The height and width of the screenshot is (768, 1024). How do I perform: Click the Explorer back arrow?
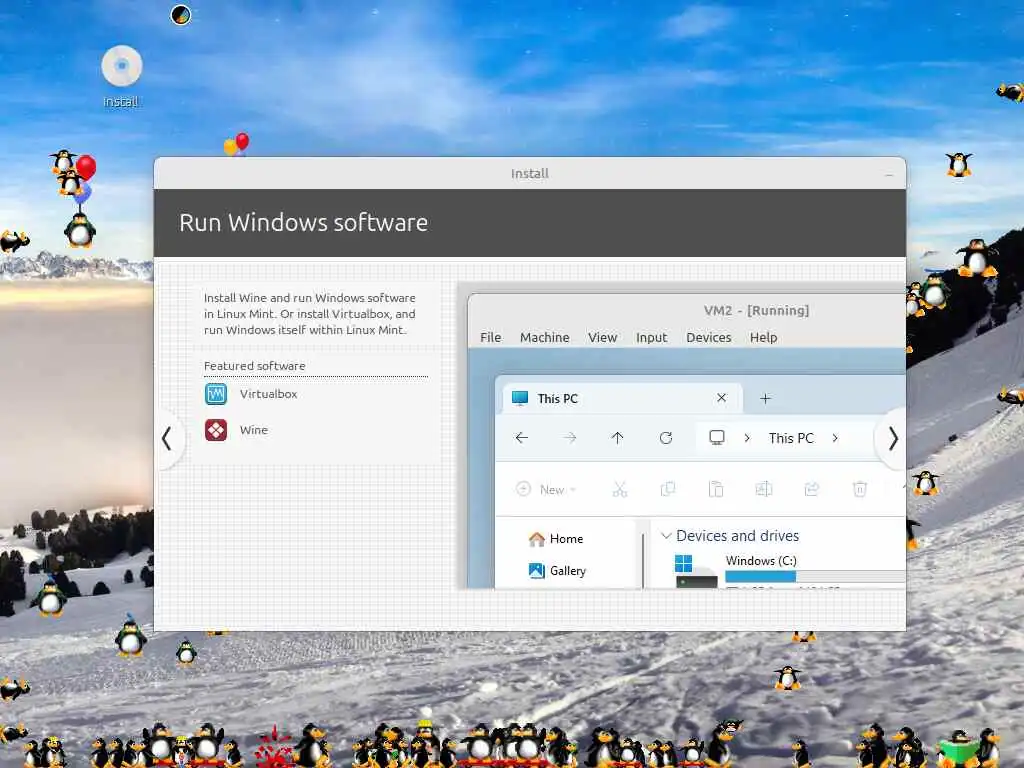click(x=521, y=438)
